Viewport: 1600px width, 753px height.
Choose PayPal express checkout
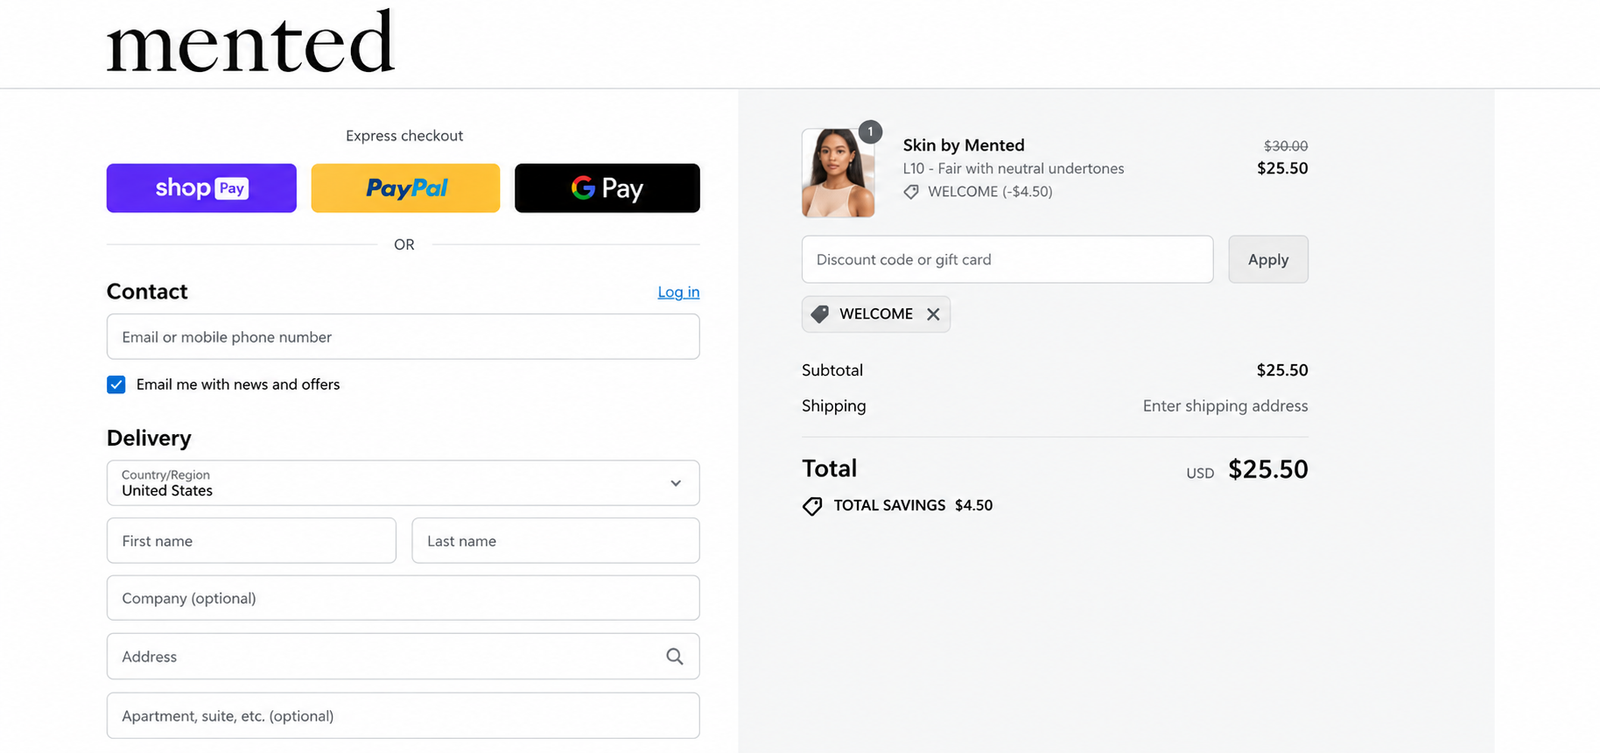click(x=406, y=188)
